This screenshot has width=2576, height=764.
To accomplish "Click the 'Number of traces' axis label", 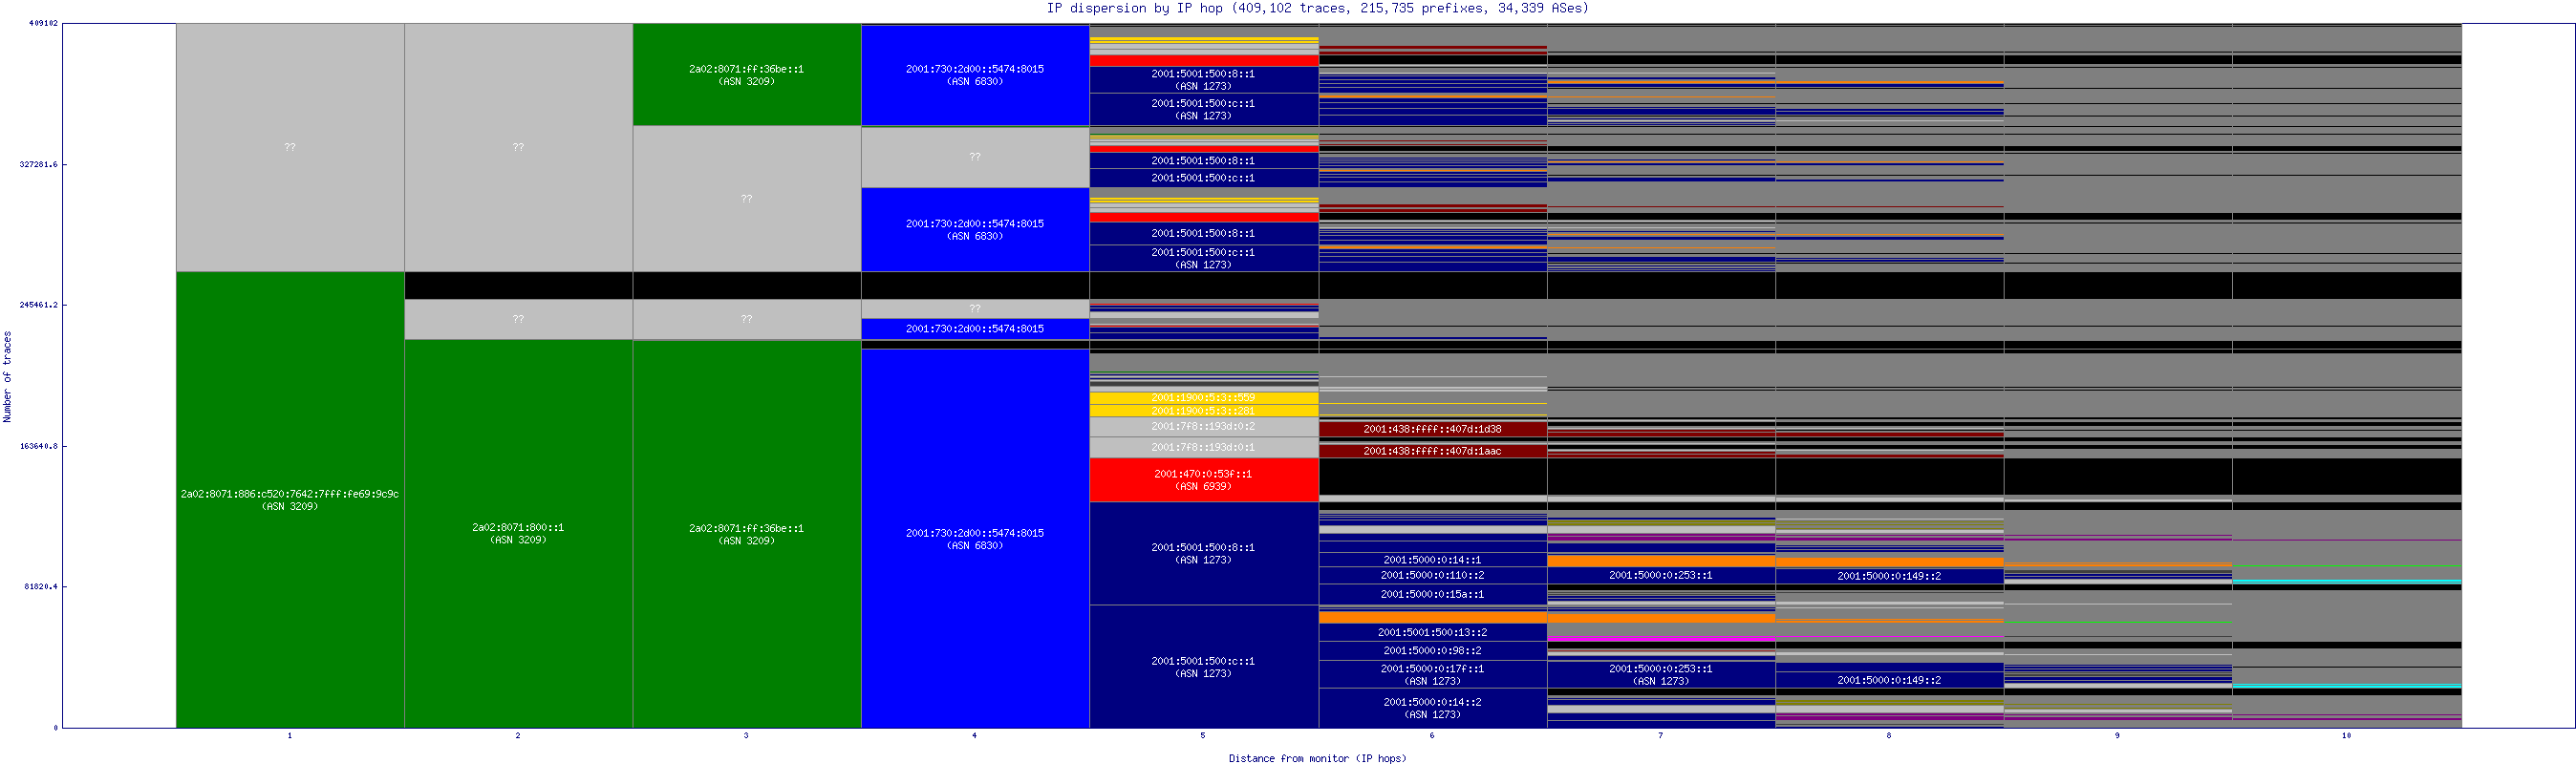I will (x=7, y=376).
